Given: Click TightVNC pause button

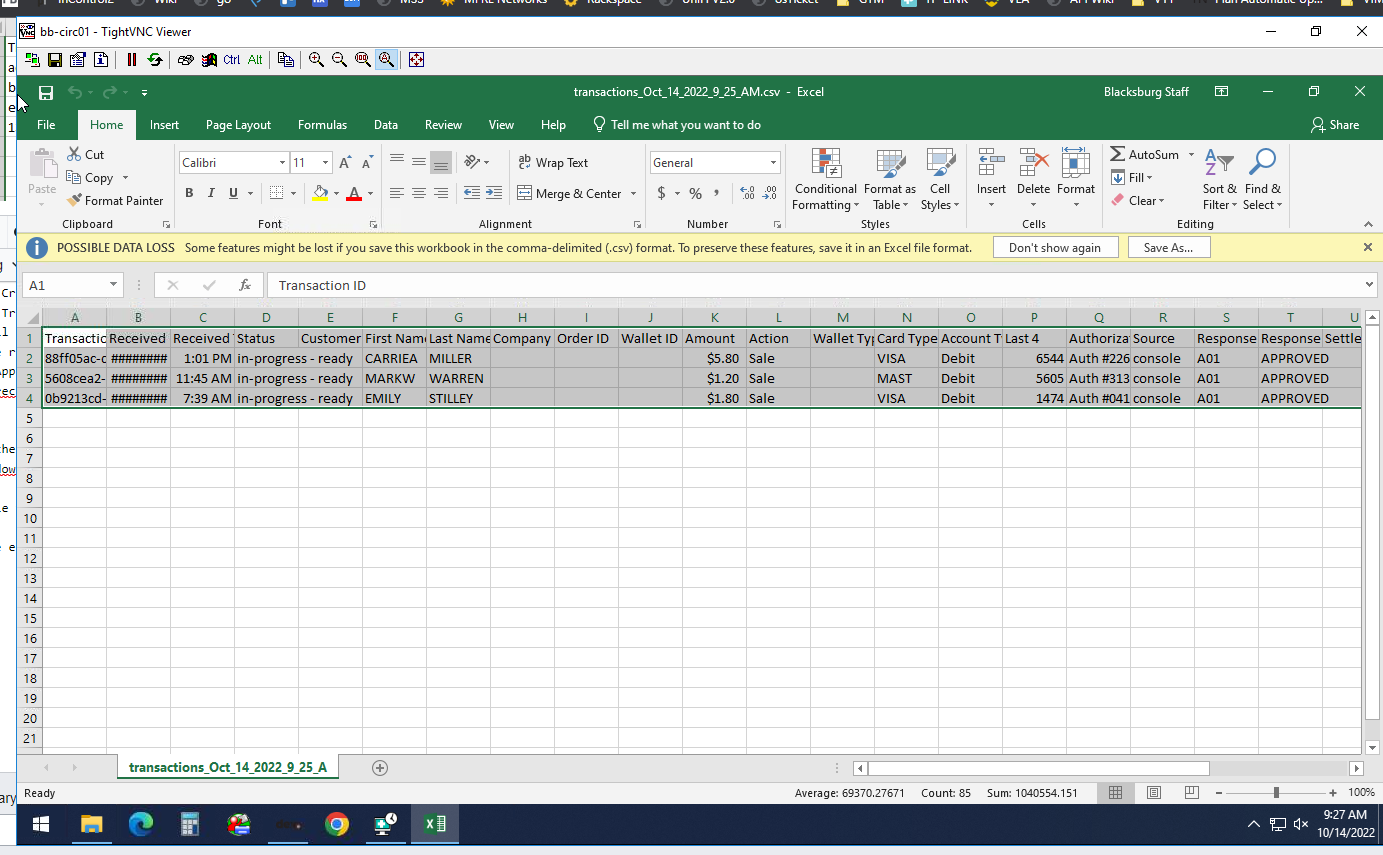Looking at the screenshot, I should 132,60.
